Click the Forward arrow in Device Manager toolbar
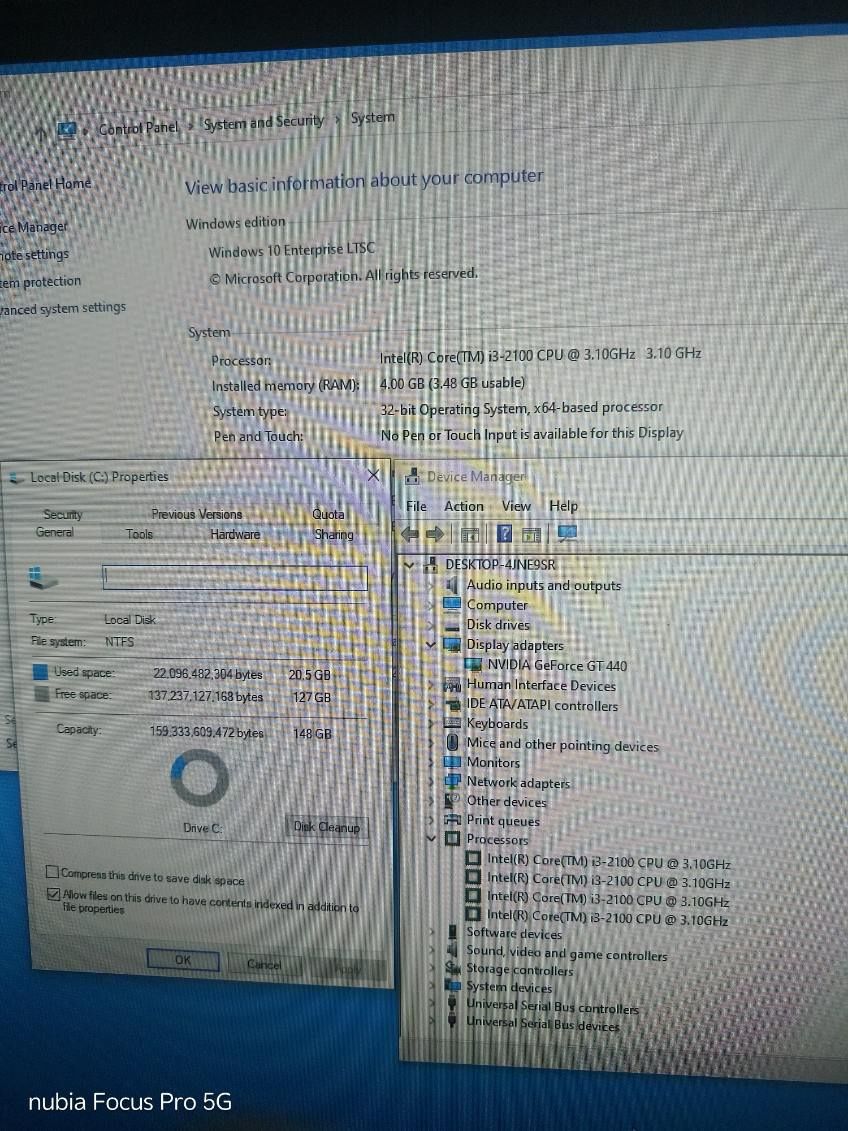The height and width of the screenshot is (1131, 848). tap(434, 534)
